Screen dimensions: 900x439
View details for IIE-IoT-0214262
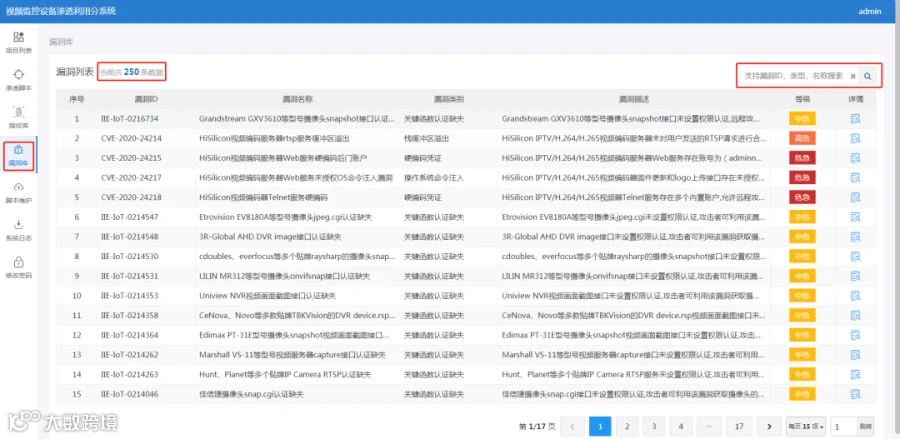click(x=855, y=355)
